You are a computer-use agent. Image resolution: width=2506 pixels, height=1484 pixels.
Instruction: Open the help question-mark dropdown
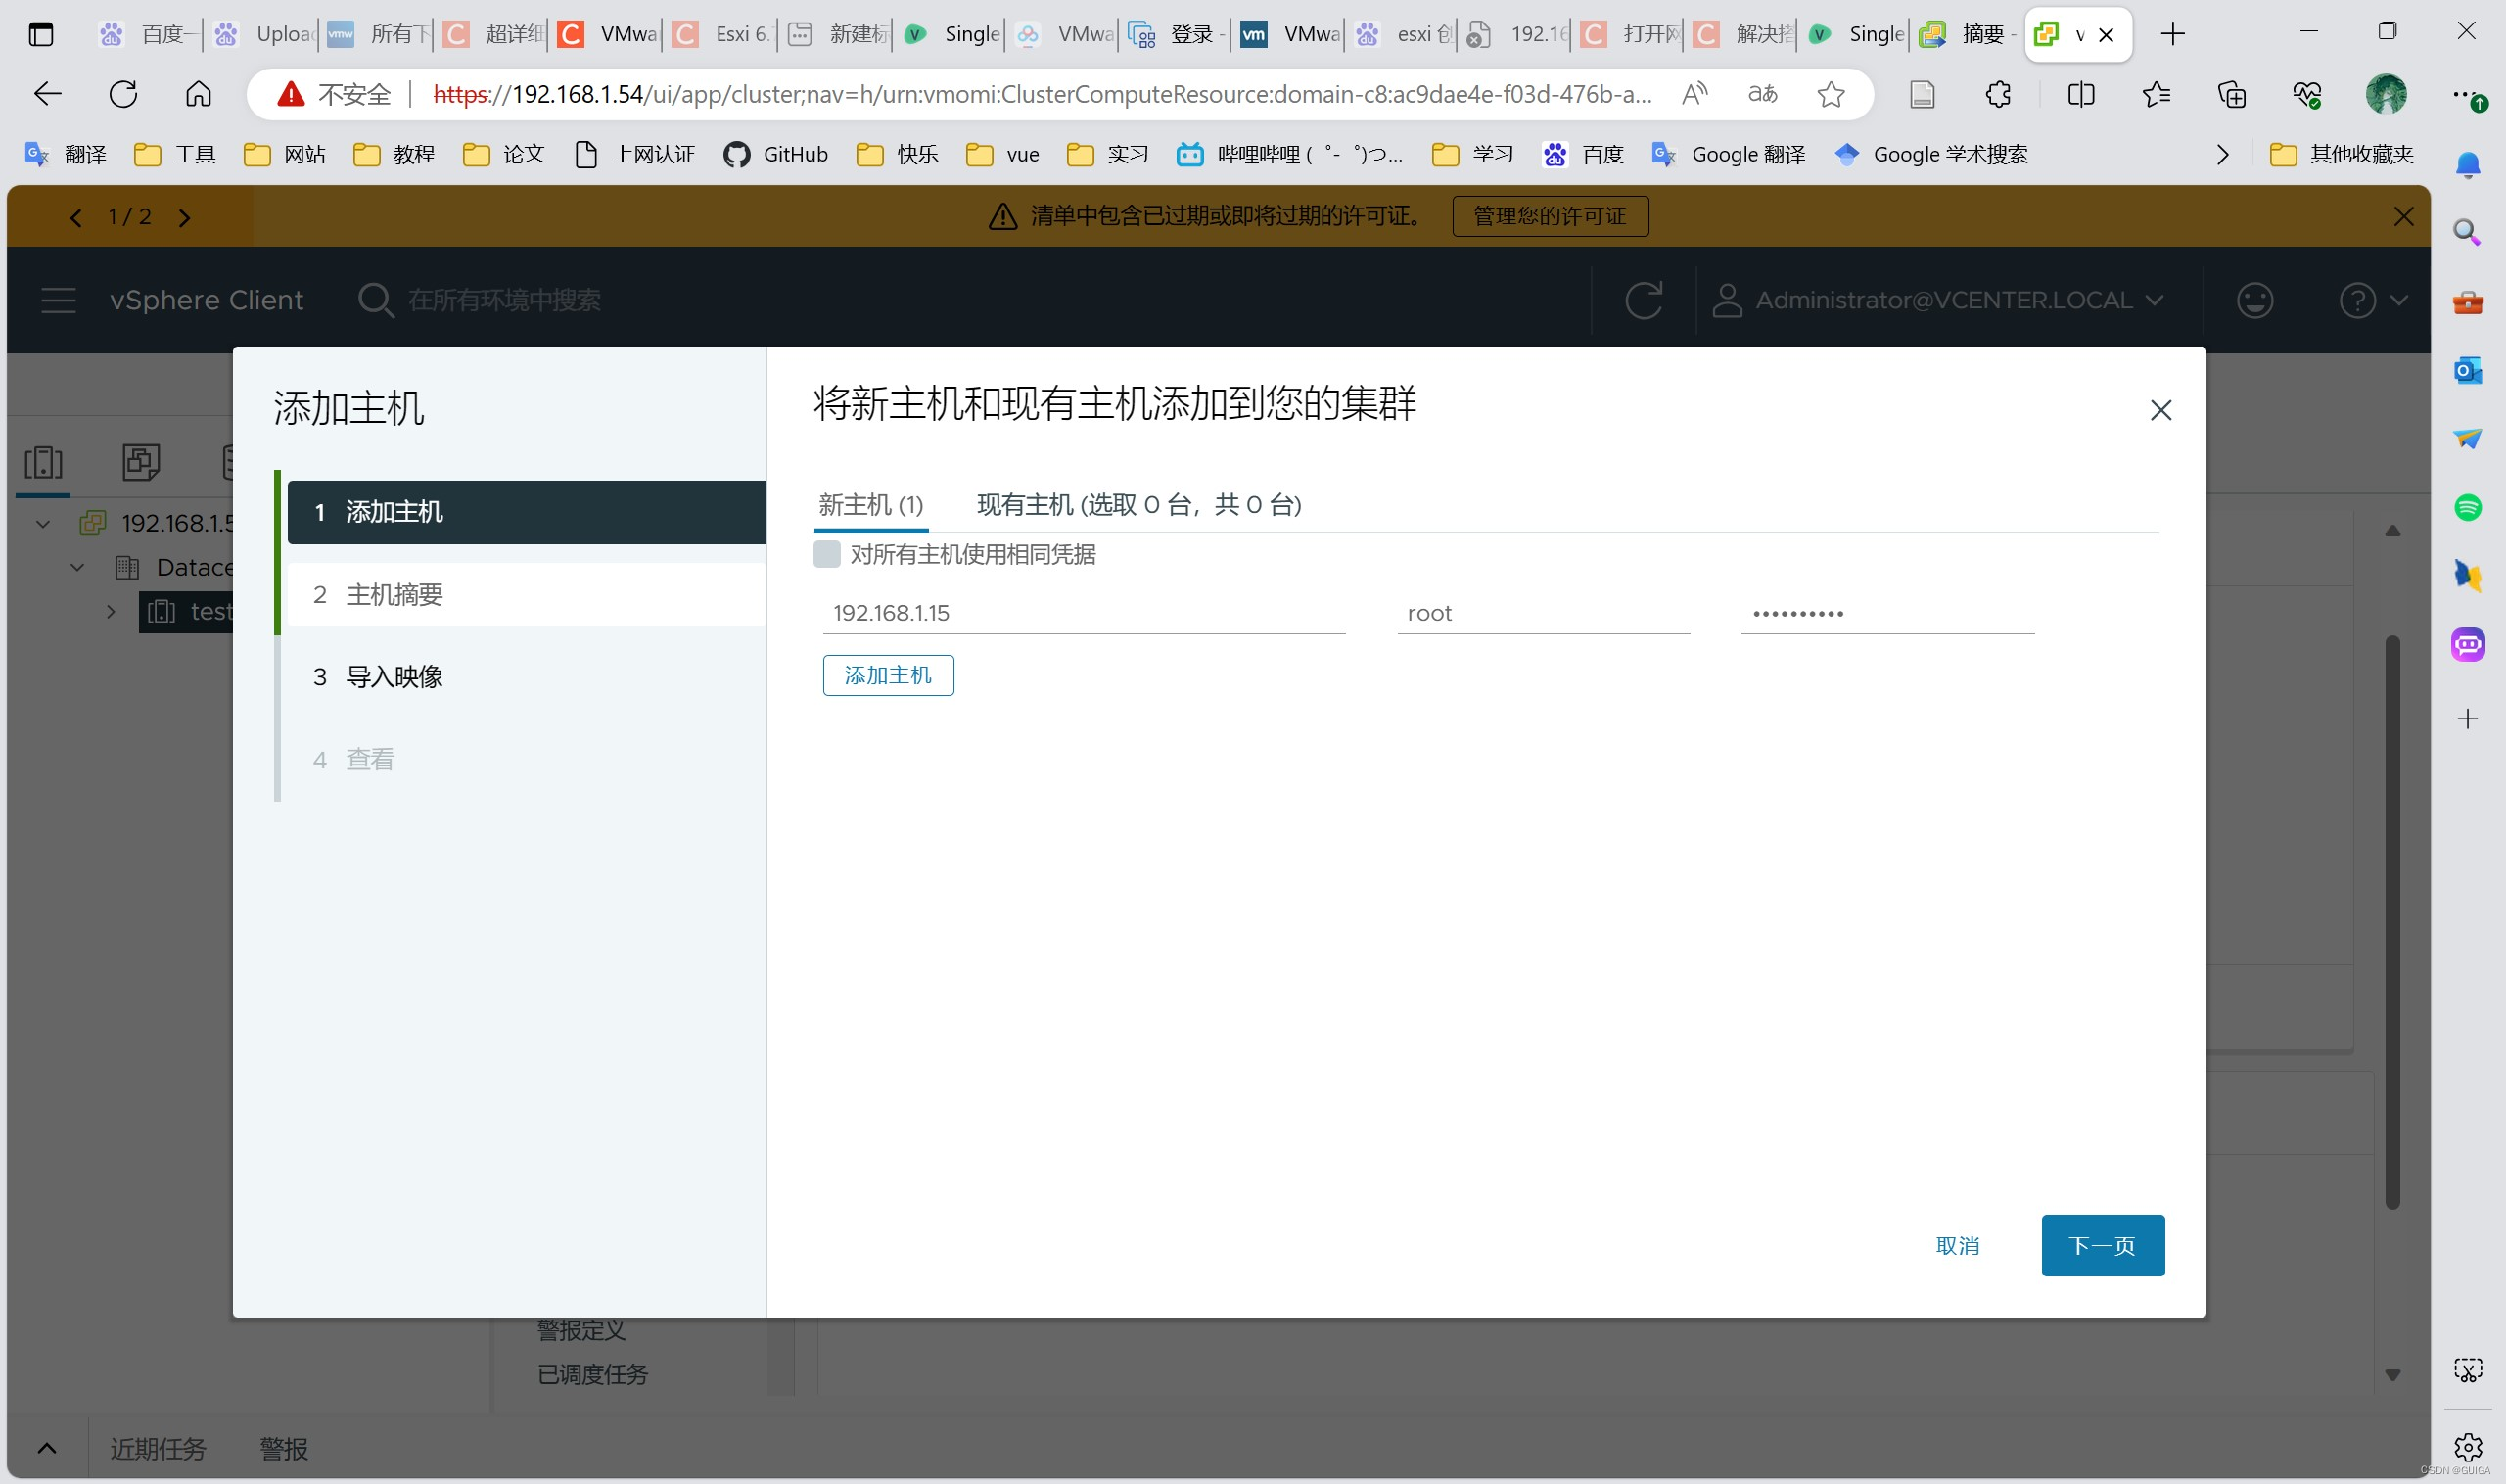click(2372, 300)
